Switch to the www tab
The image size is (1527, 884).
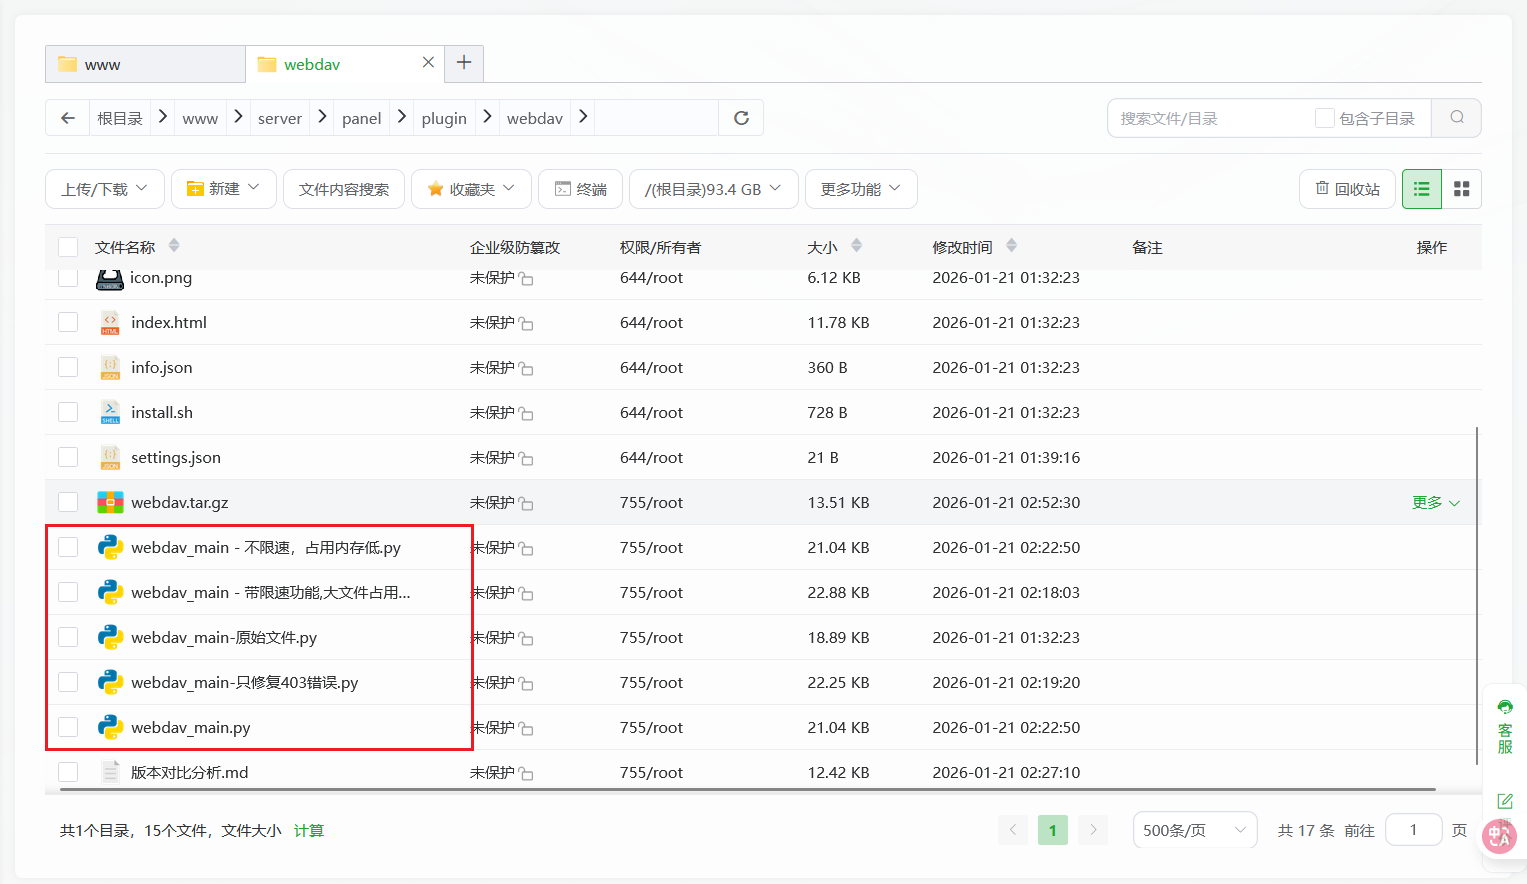pyautogui.click(x=145, y=64)
